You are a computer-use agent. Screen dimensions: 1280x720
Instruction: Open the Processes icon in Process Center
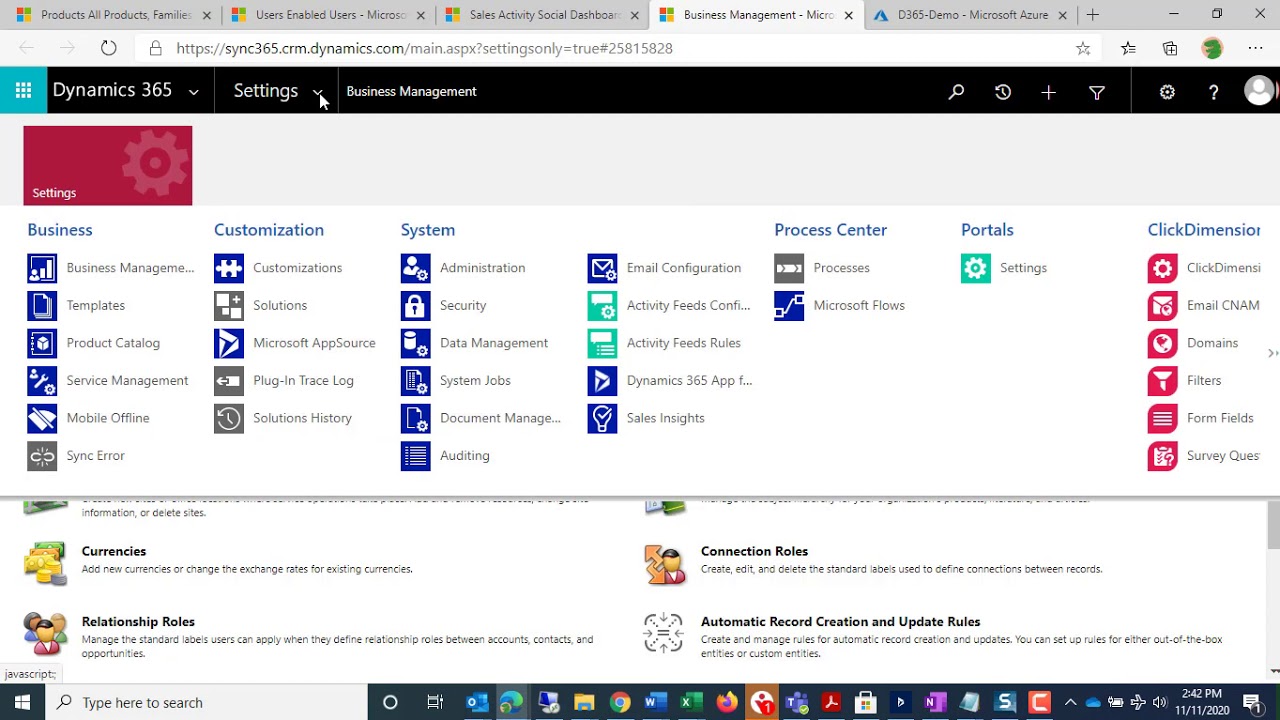(789, 268)
